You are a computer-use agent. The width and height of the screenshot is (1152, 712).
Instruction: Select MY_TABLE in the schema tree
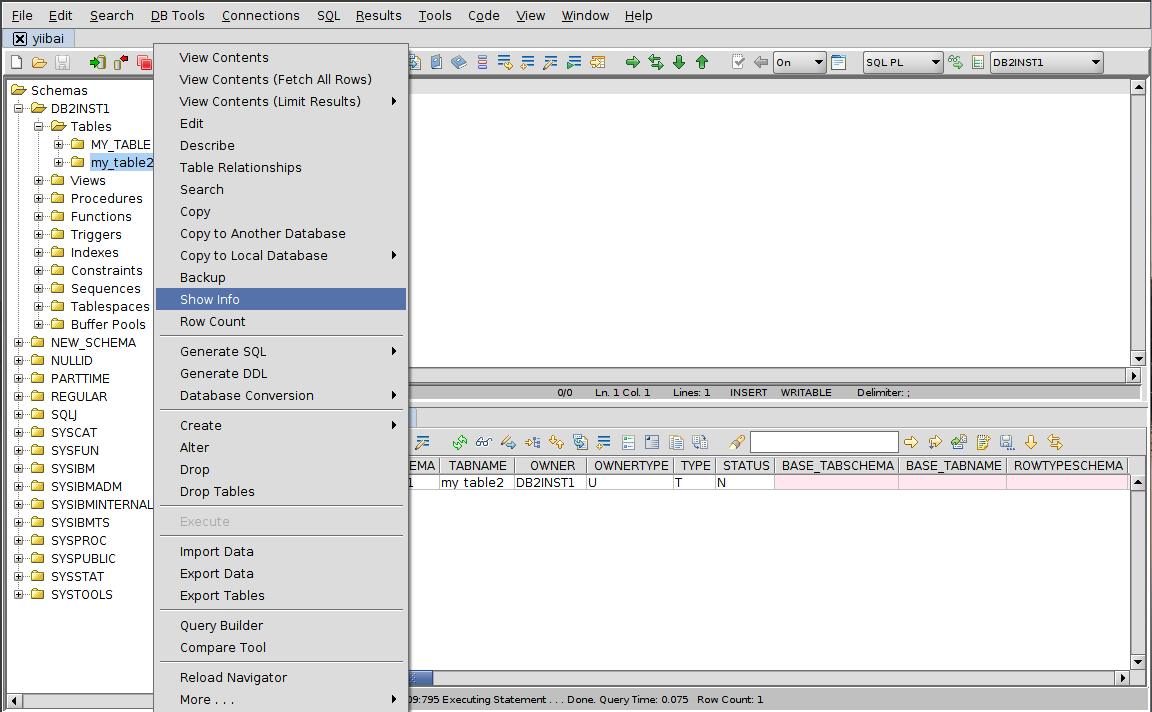pyautogui.click(x=120, y=145)
